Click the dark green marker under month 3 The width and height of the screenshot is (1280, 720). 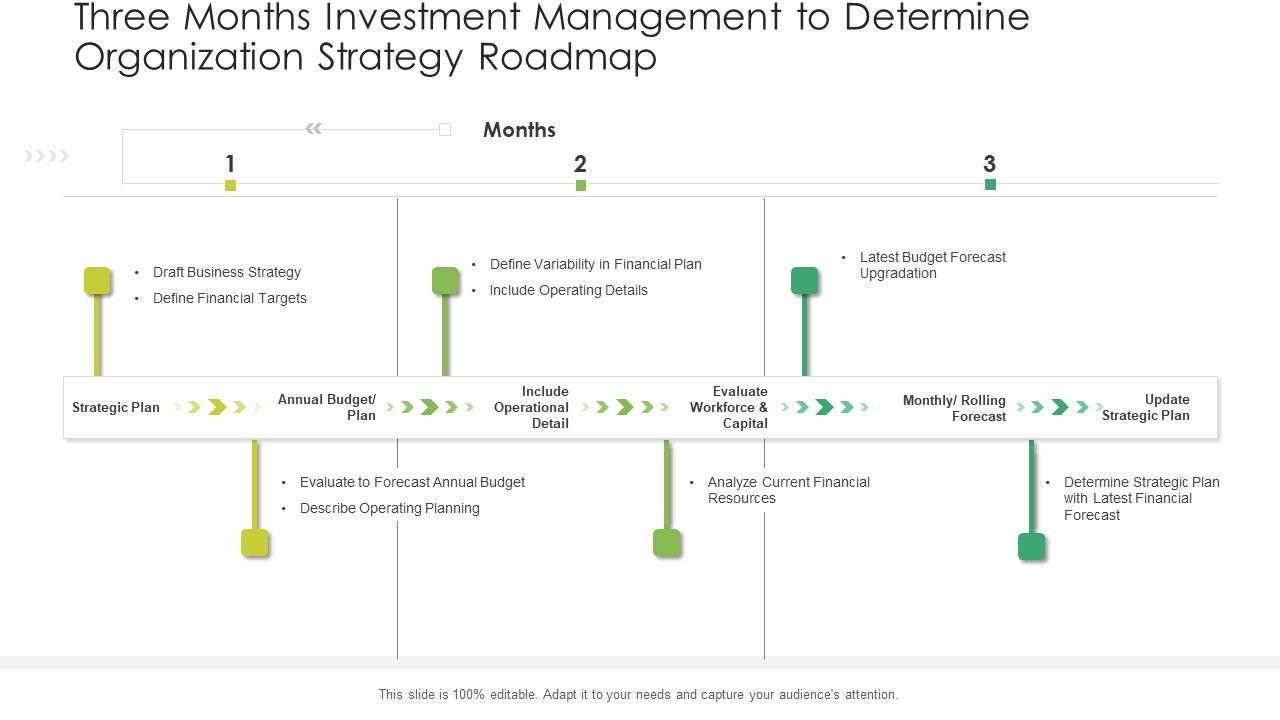point(990,184)
